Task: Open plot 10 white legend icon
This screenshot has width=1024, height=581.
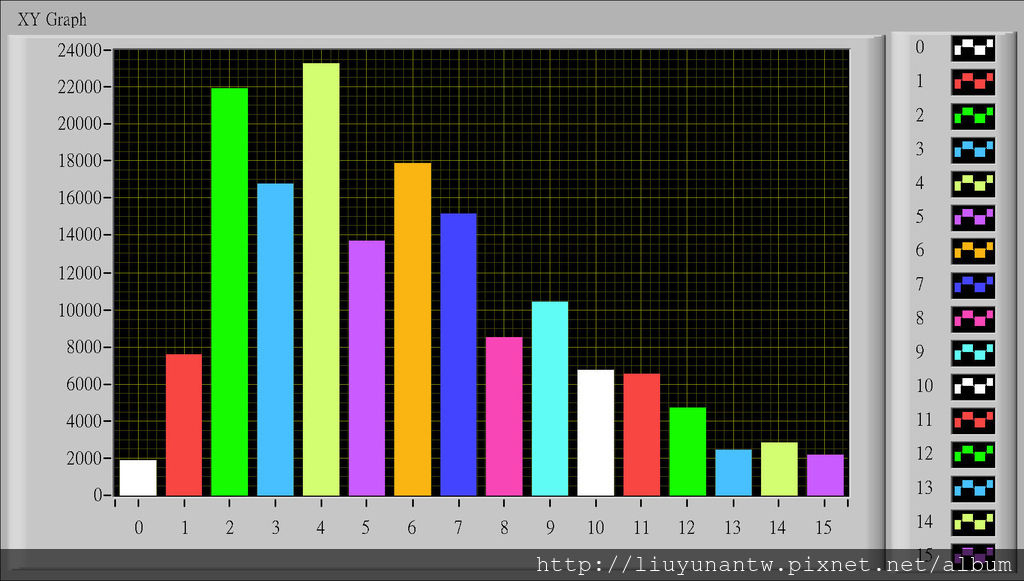Action: pyautogui.click(x=973, y=387)
